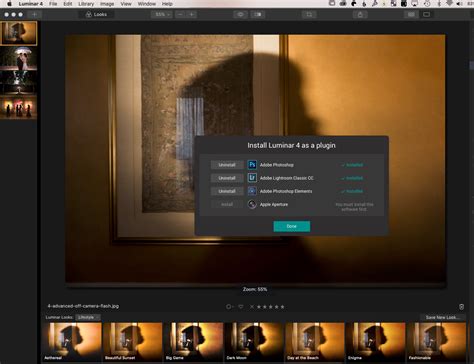Viewport: 474px width, 364px height.
Task: Click the Time Machine clock icon in menu bar
Action: 427,4
